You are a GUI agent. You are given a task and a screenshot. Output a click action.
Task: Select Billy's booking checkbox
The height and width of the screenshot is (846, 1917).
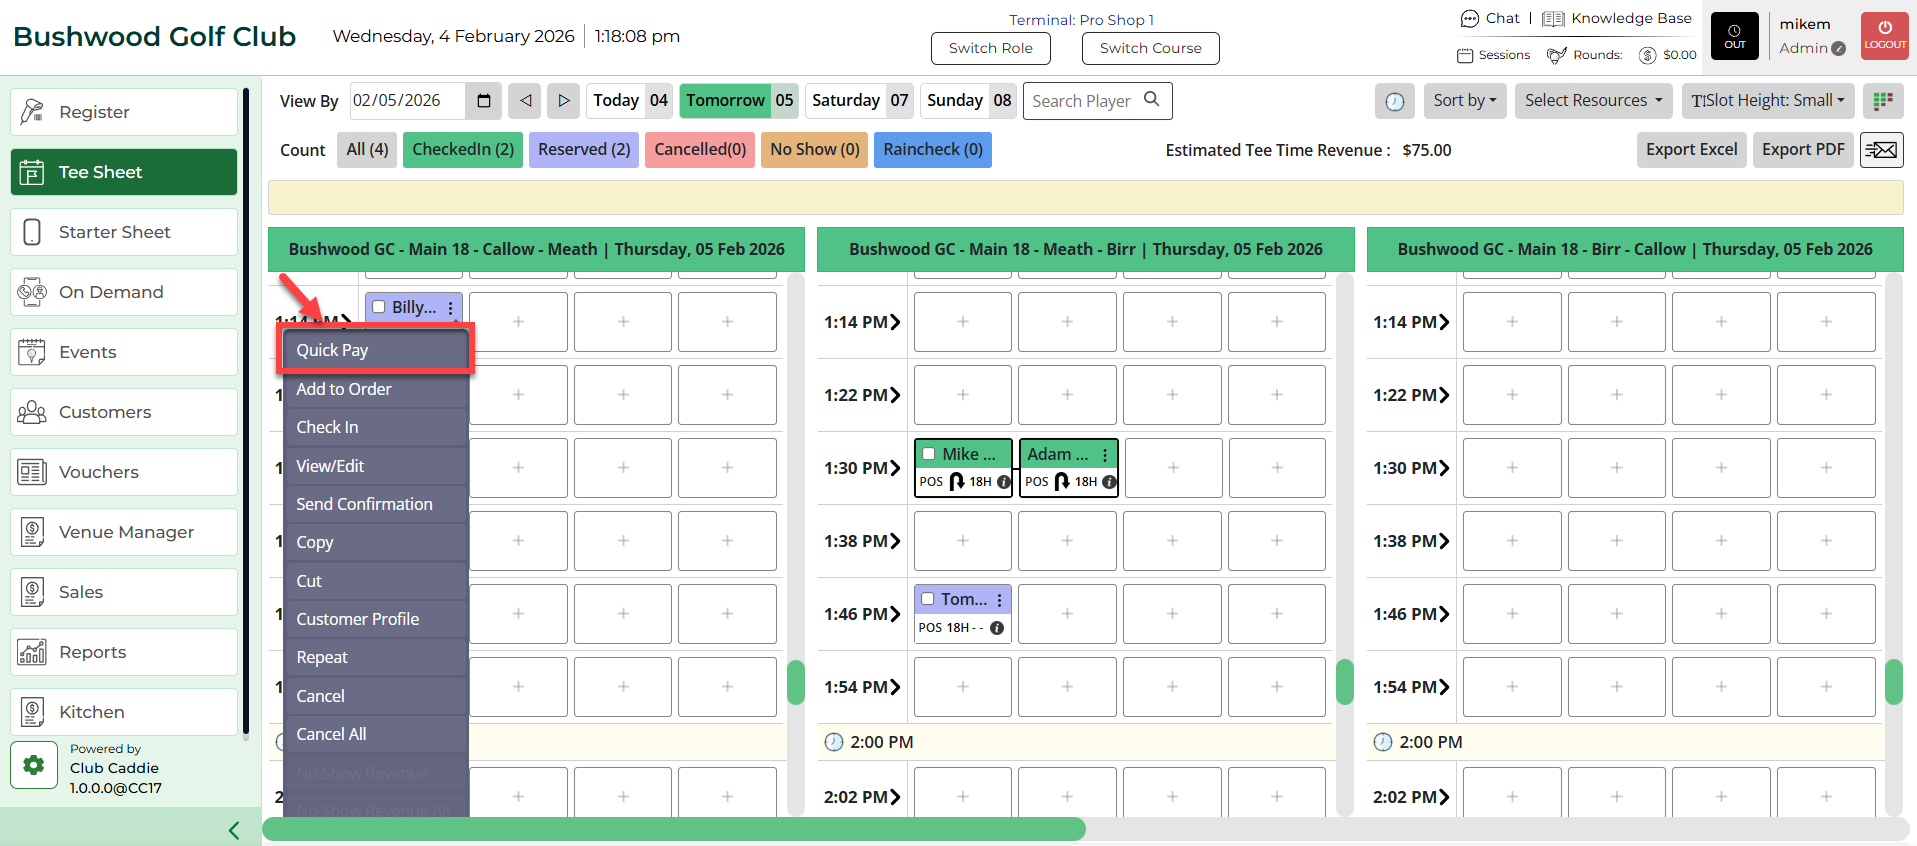coord(379,307)
